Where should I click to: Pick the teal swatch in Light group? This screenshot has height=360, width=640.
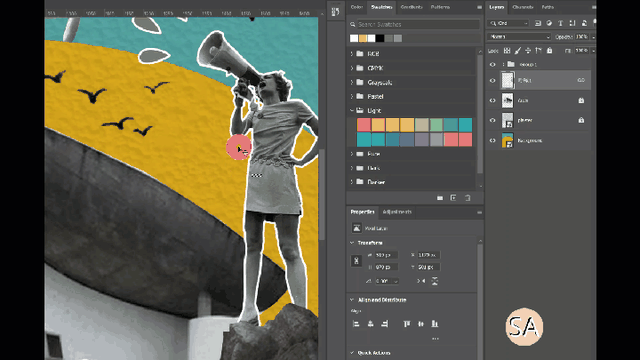[465, 125]
